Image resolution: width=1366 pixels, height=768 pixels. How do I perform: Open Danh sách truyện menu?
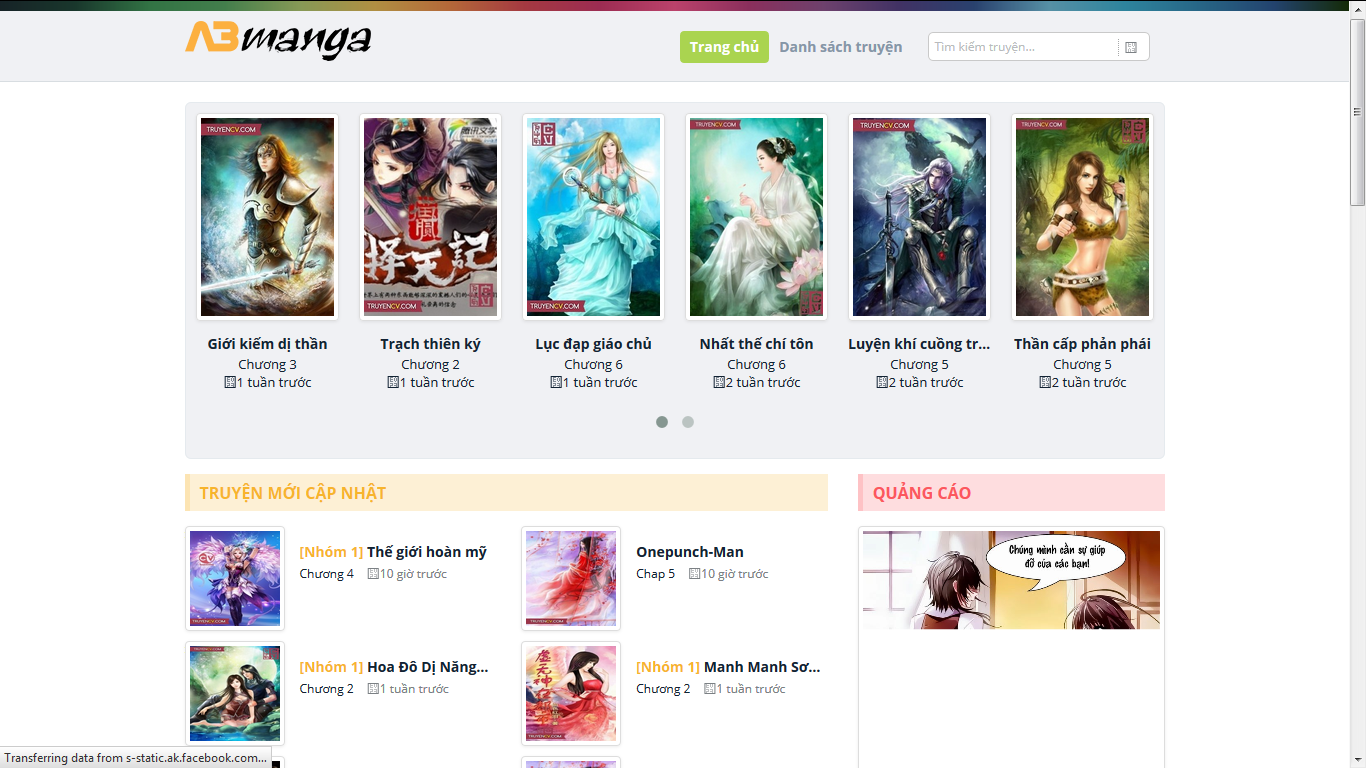841,47
